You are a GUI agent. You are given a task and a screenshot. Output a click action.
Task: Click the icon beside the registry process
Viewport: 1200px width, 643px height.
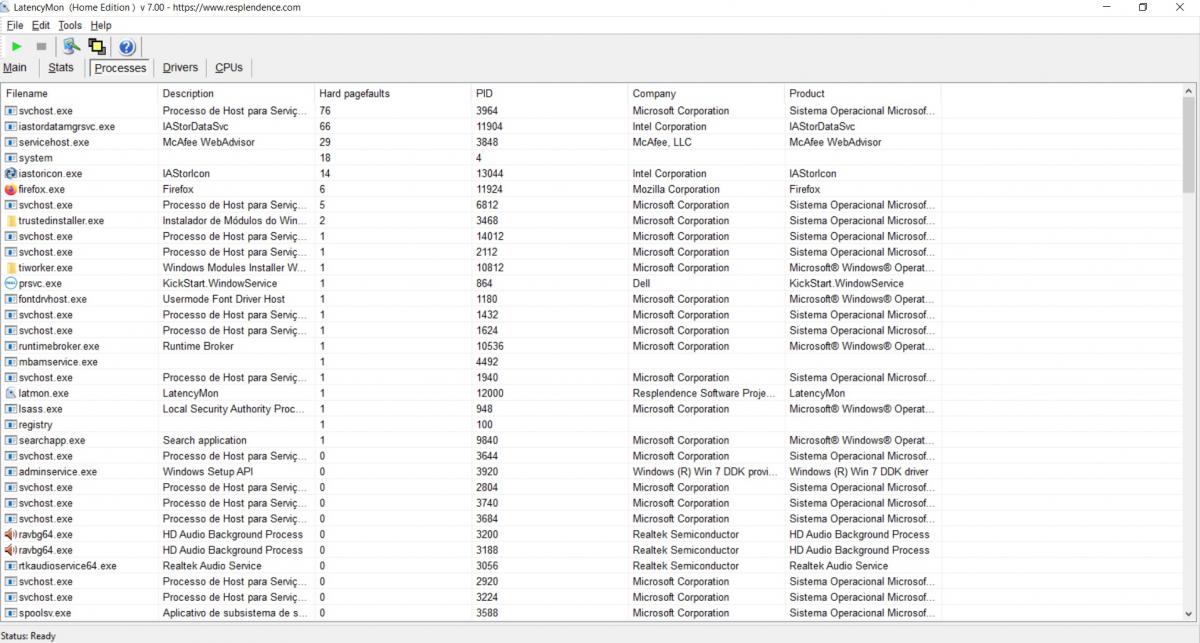[11, 425]
